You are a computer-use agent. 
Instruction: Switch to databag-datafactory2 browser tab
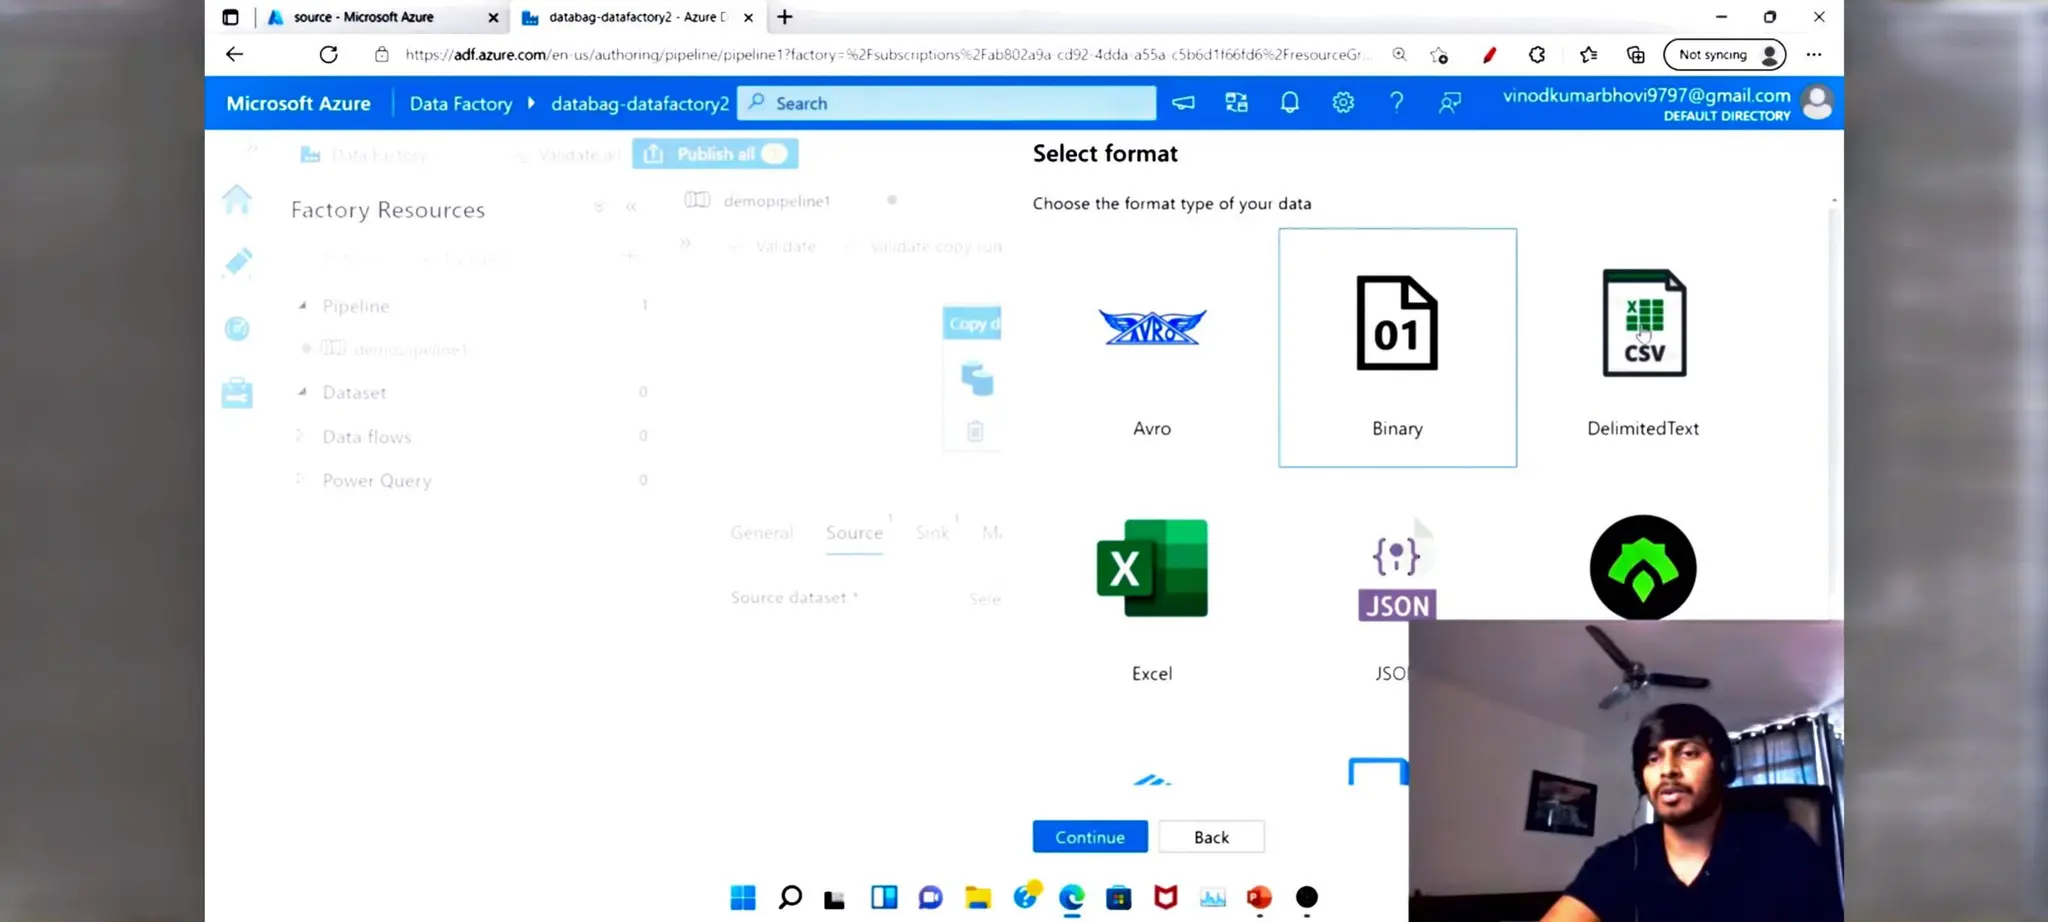coord(638,17)
